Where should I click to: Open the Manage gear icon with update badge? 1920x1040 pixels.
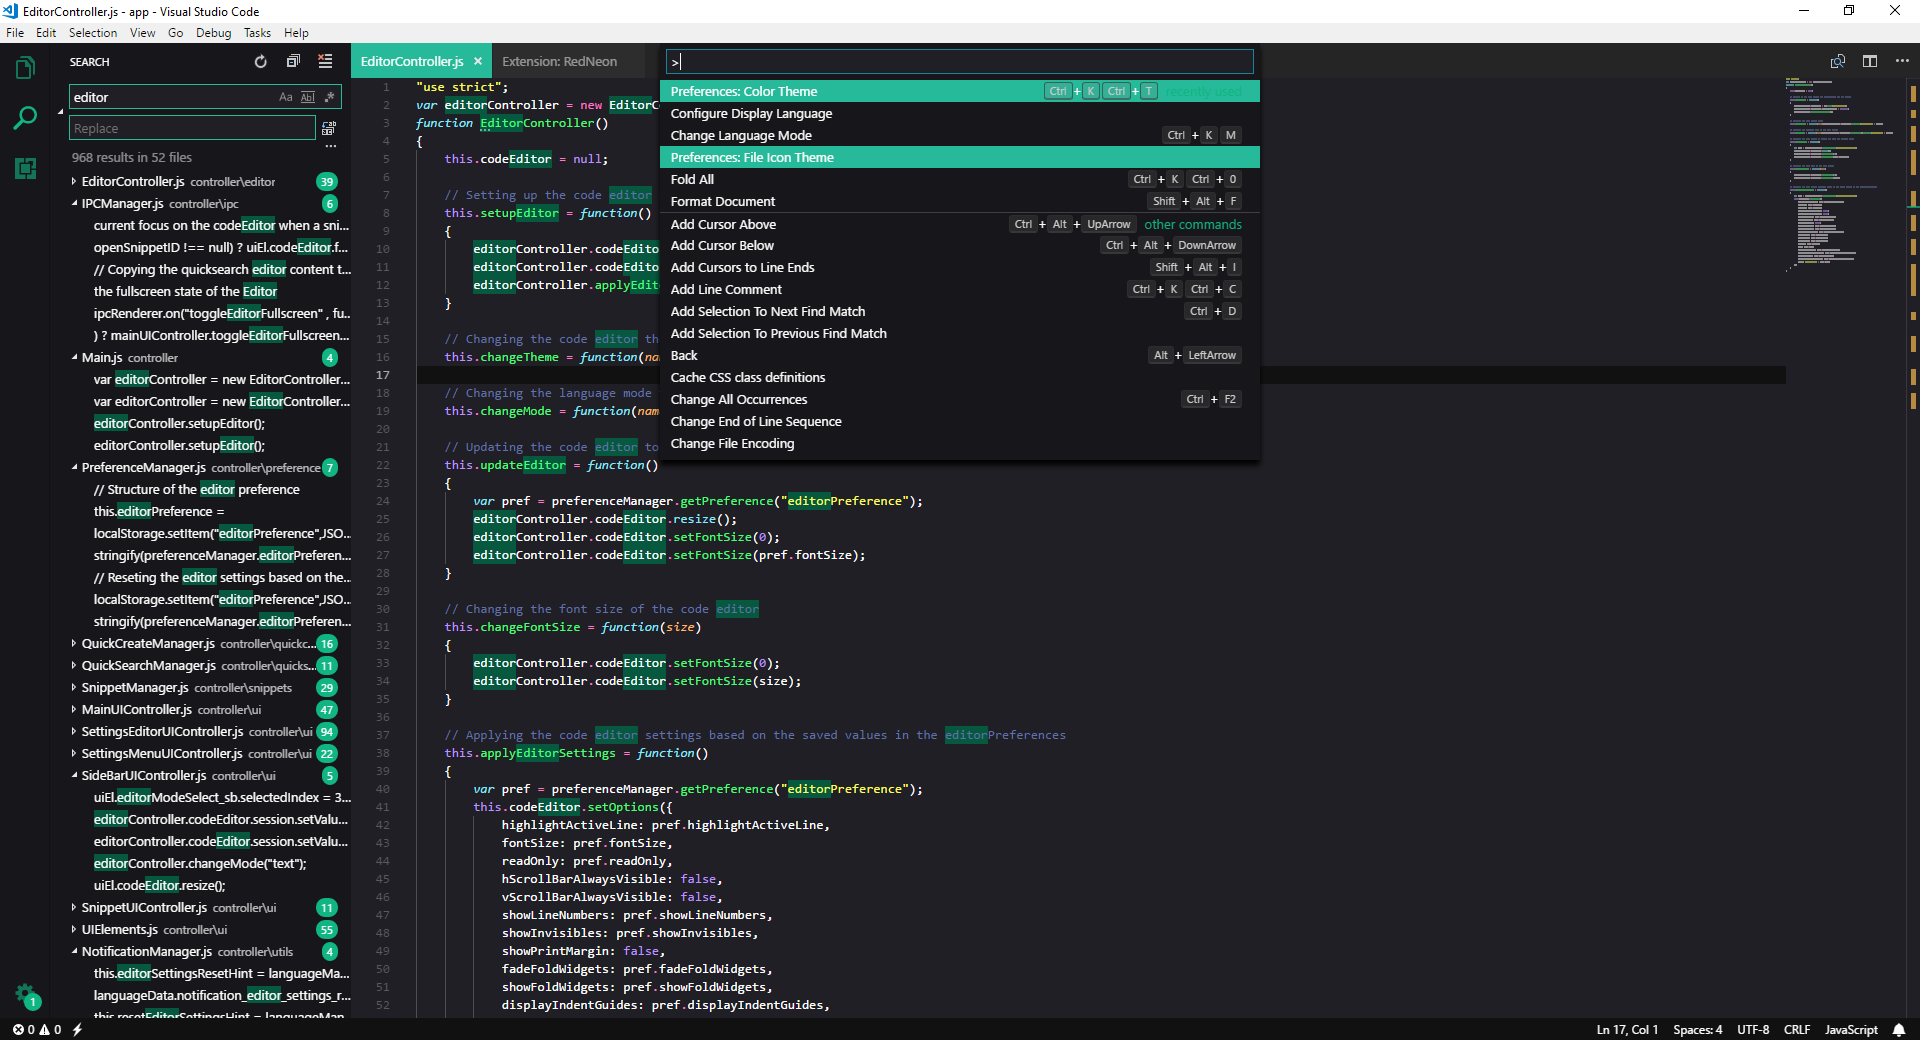click(x=26, y=995)
